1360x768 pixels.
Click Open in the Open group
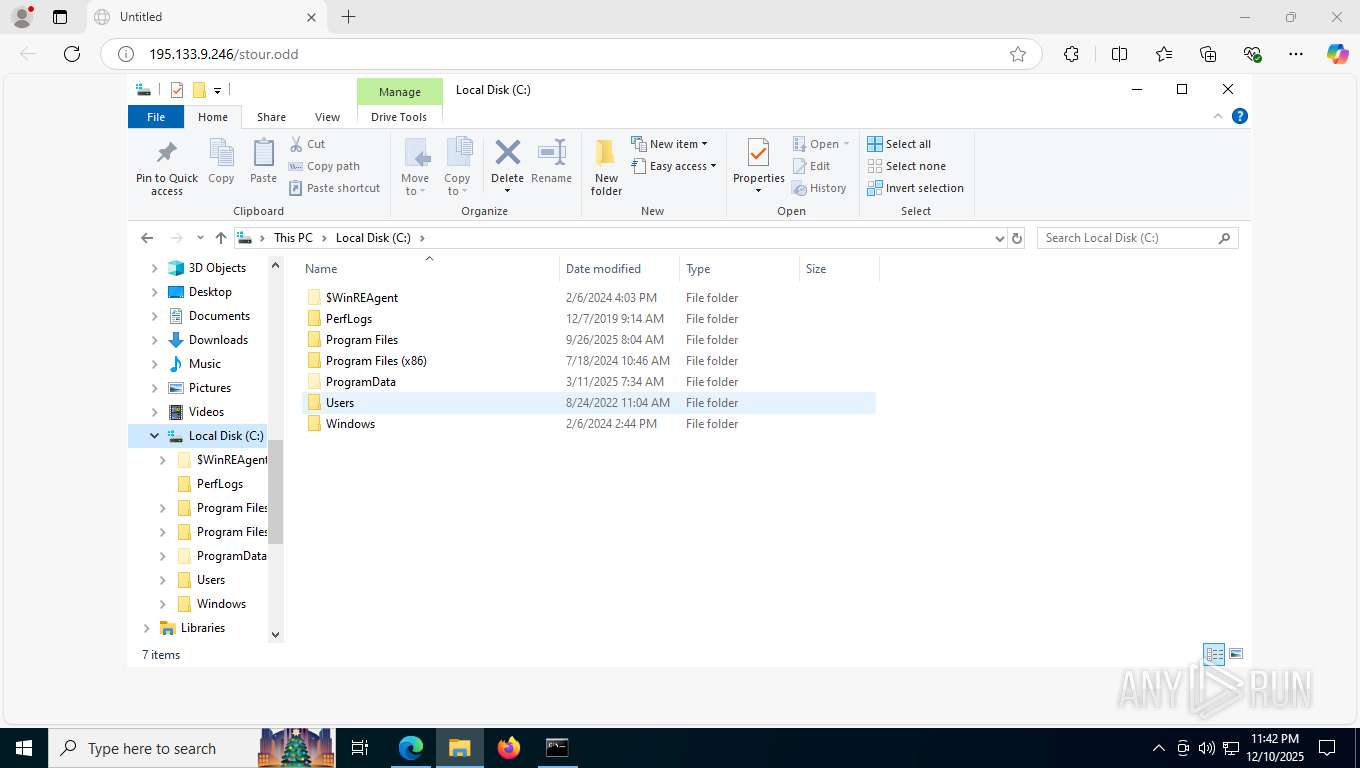pos(821,144)
